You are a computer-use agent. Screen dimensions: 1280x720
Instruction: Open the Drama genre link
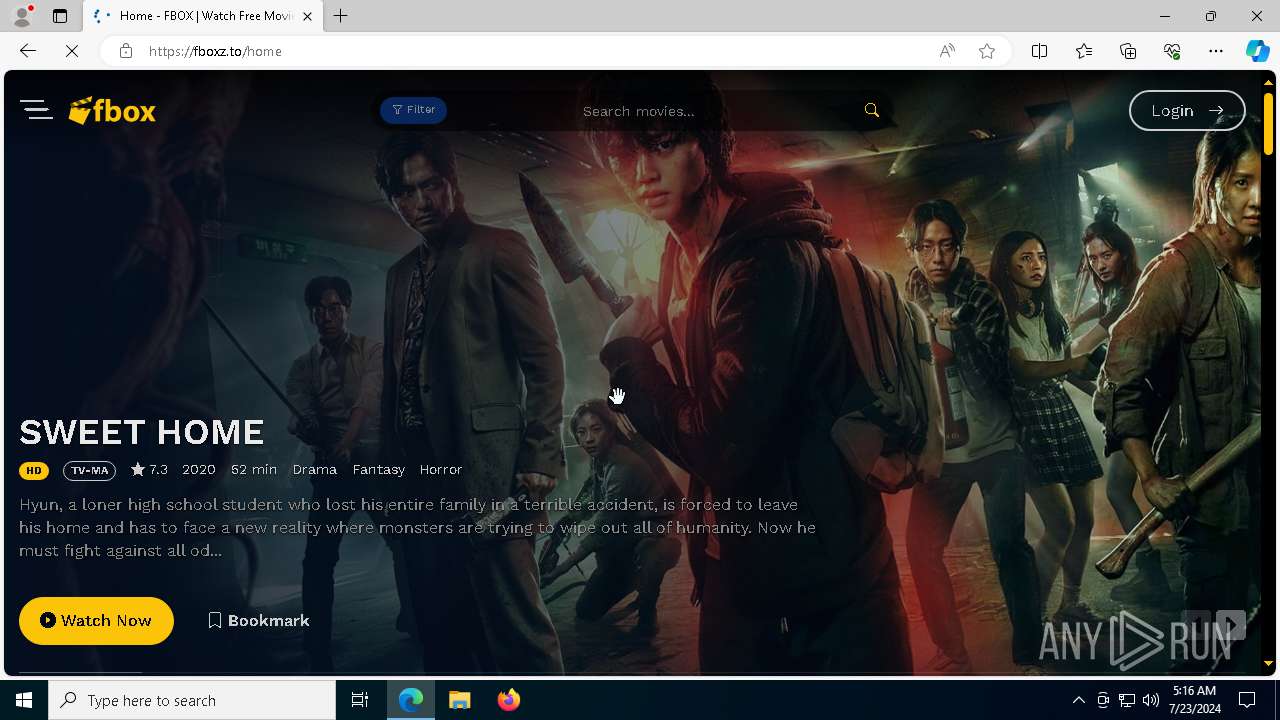coord(314,469)
